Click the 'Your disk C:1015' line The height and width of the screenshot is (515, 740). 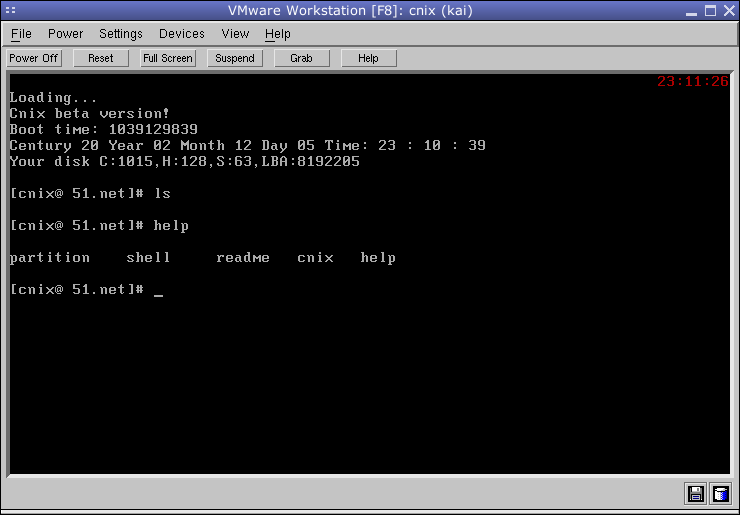(x=185, y=161)
